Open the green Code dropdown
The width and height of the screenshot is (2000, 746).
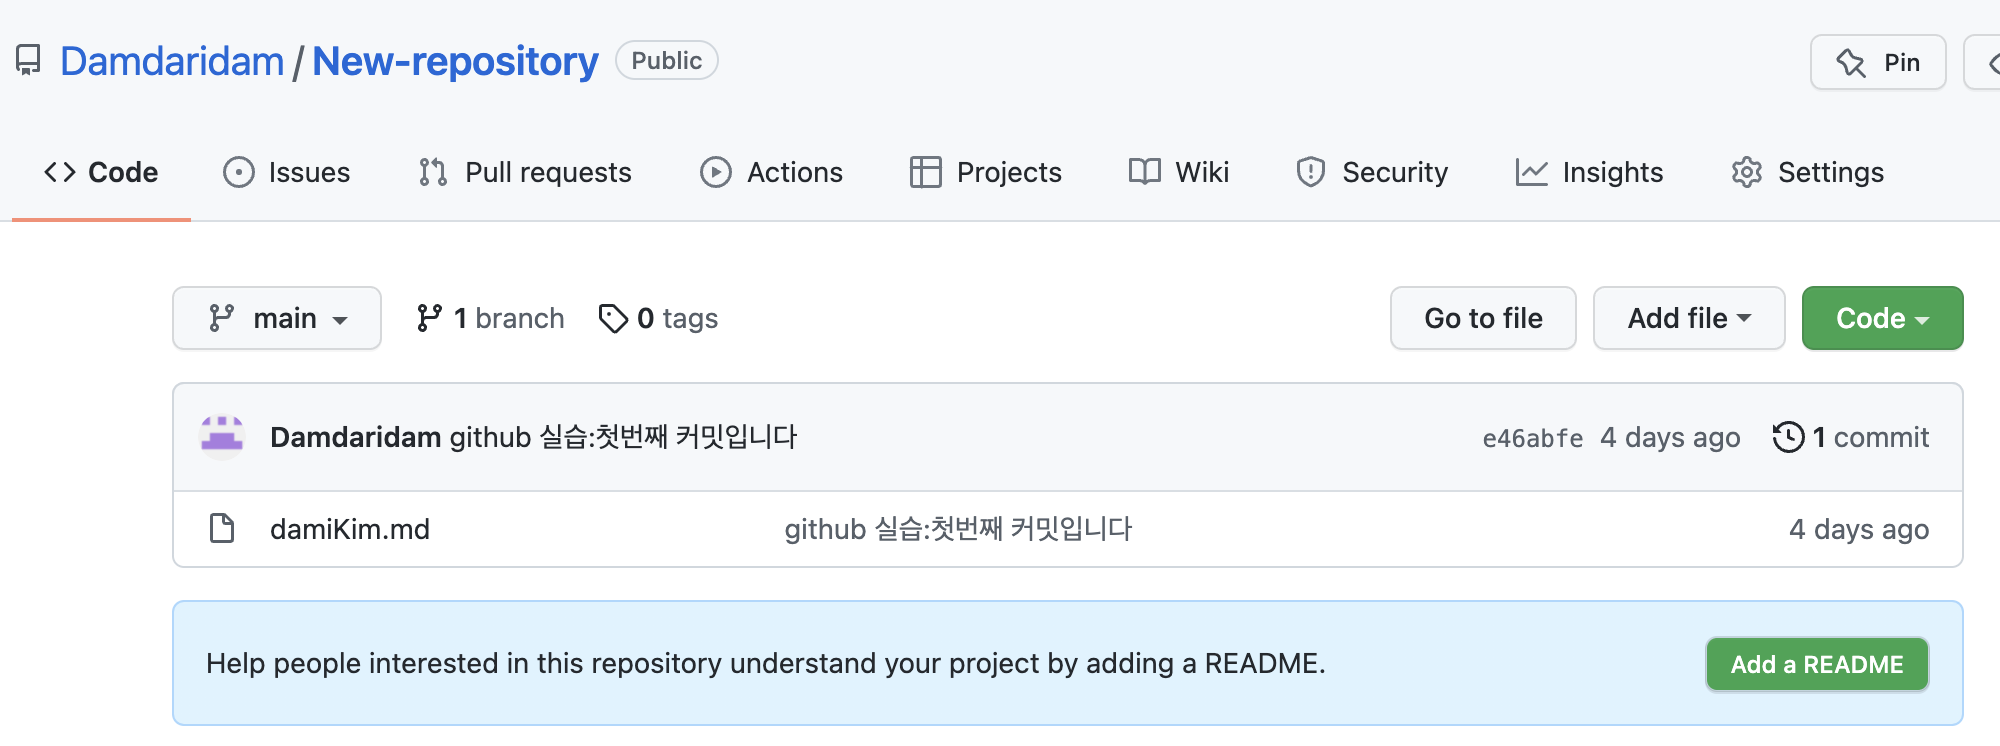1882,318
